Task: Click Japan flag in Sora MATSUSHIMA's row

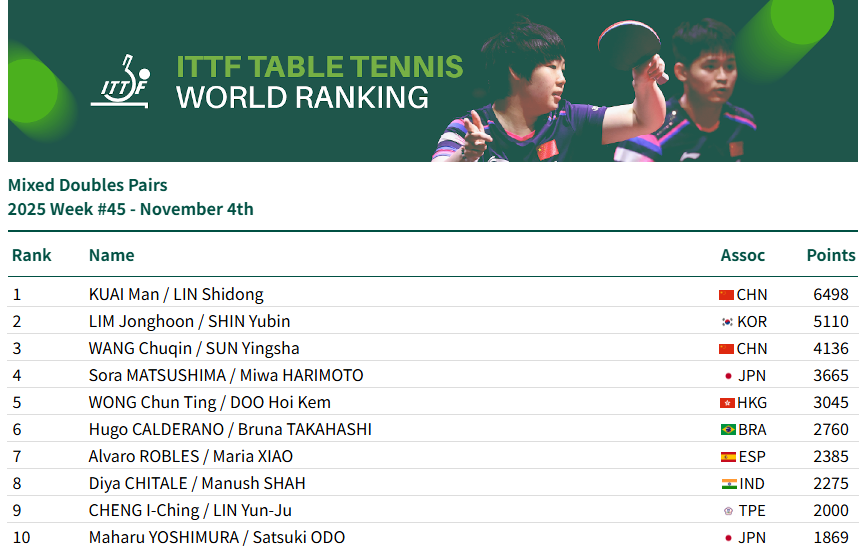Action: coord(728,376)
